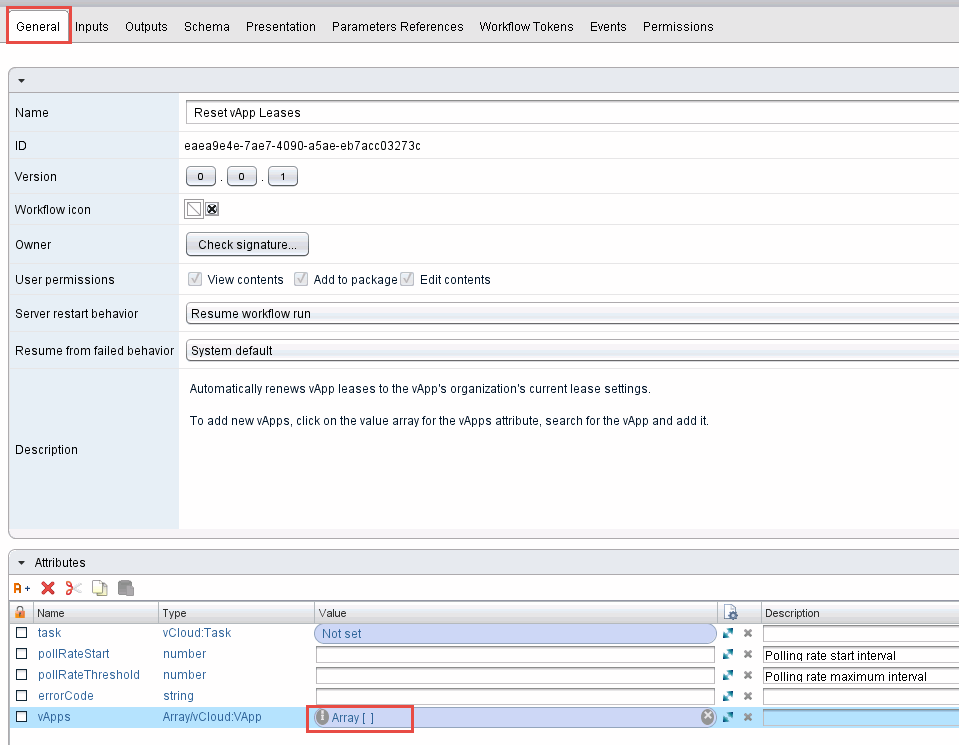Click the scissors Cut icon
The height and width of the screenshot is (745, 959).
tap(73, 588)
